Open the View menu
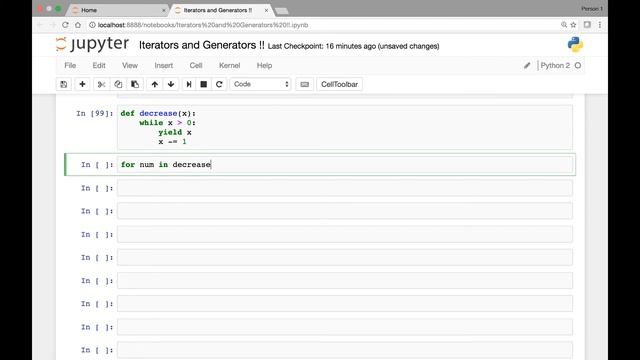This screenshot has height=360, width=640. (130, 65)
